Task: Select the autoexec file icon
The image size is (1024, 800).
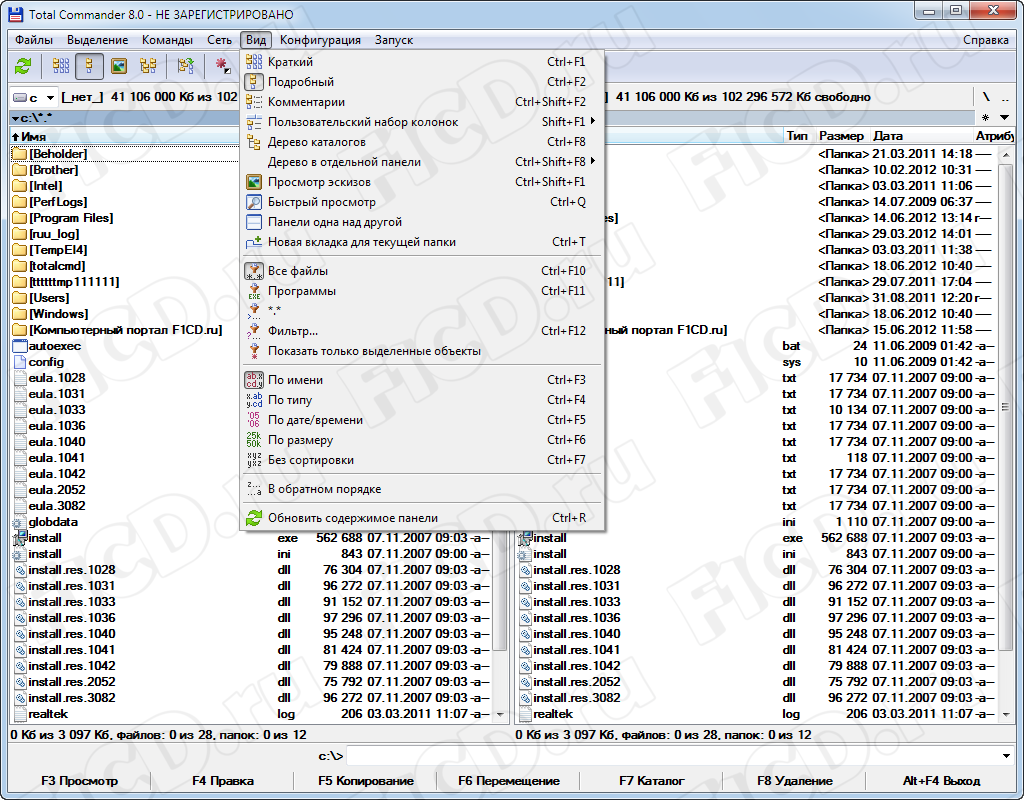Action: pos(20,346)
